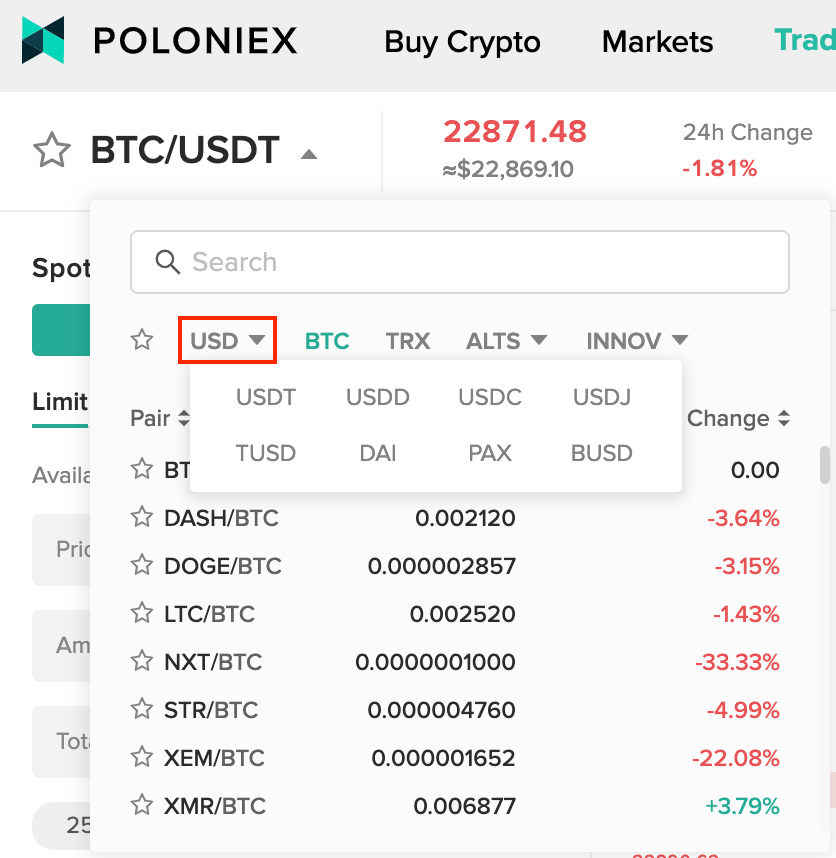836x858 pixels.
Task: Favorite the BTC/USDT pair with the star
Action: tap(52, 149)
